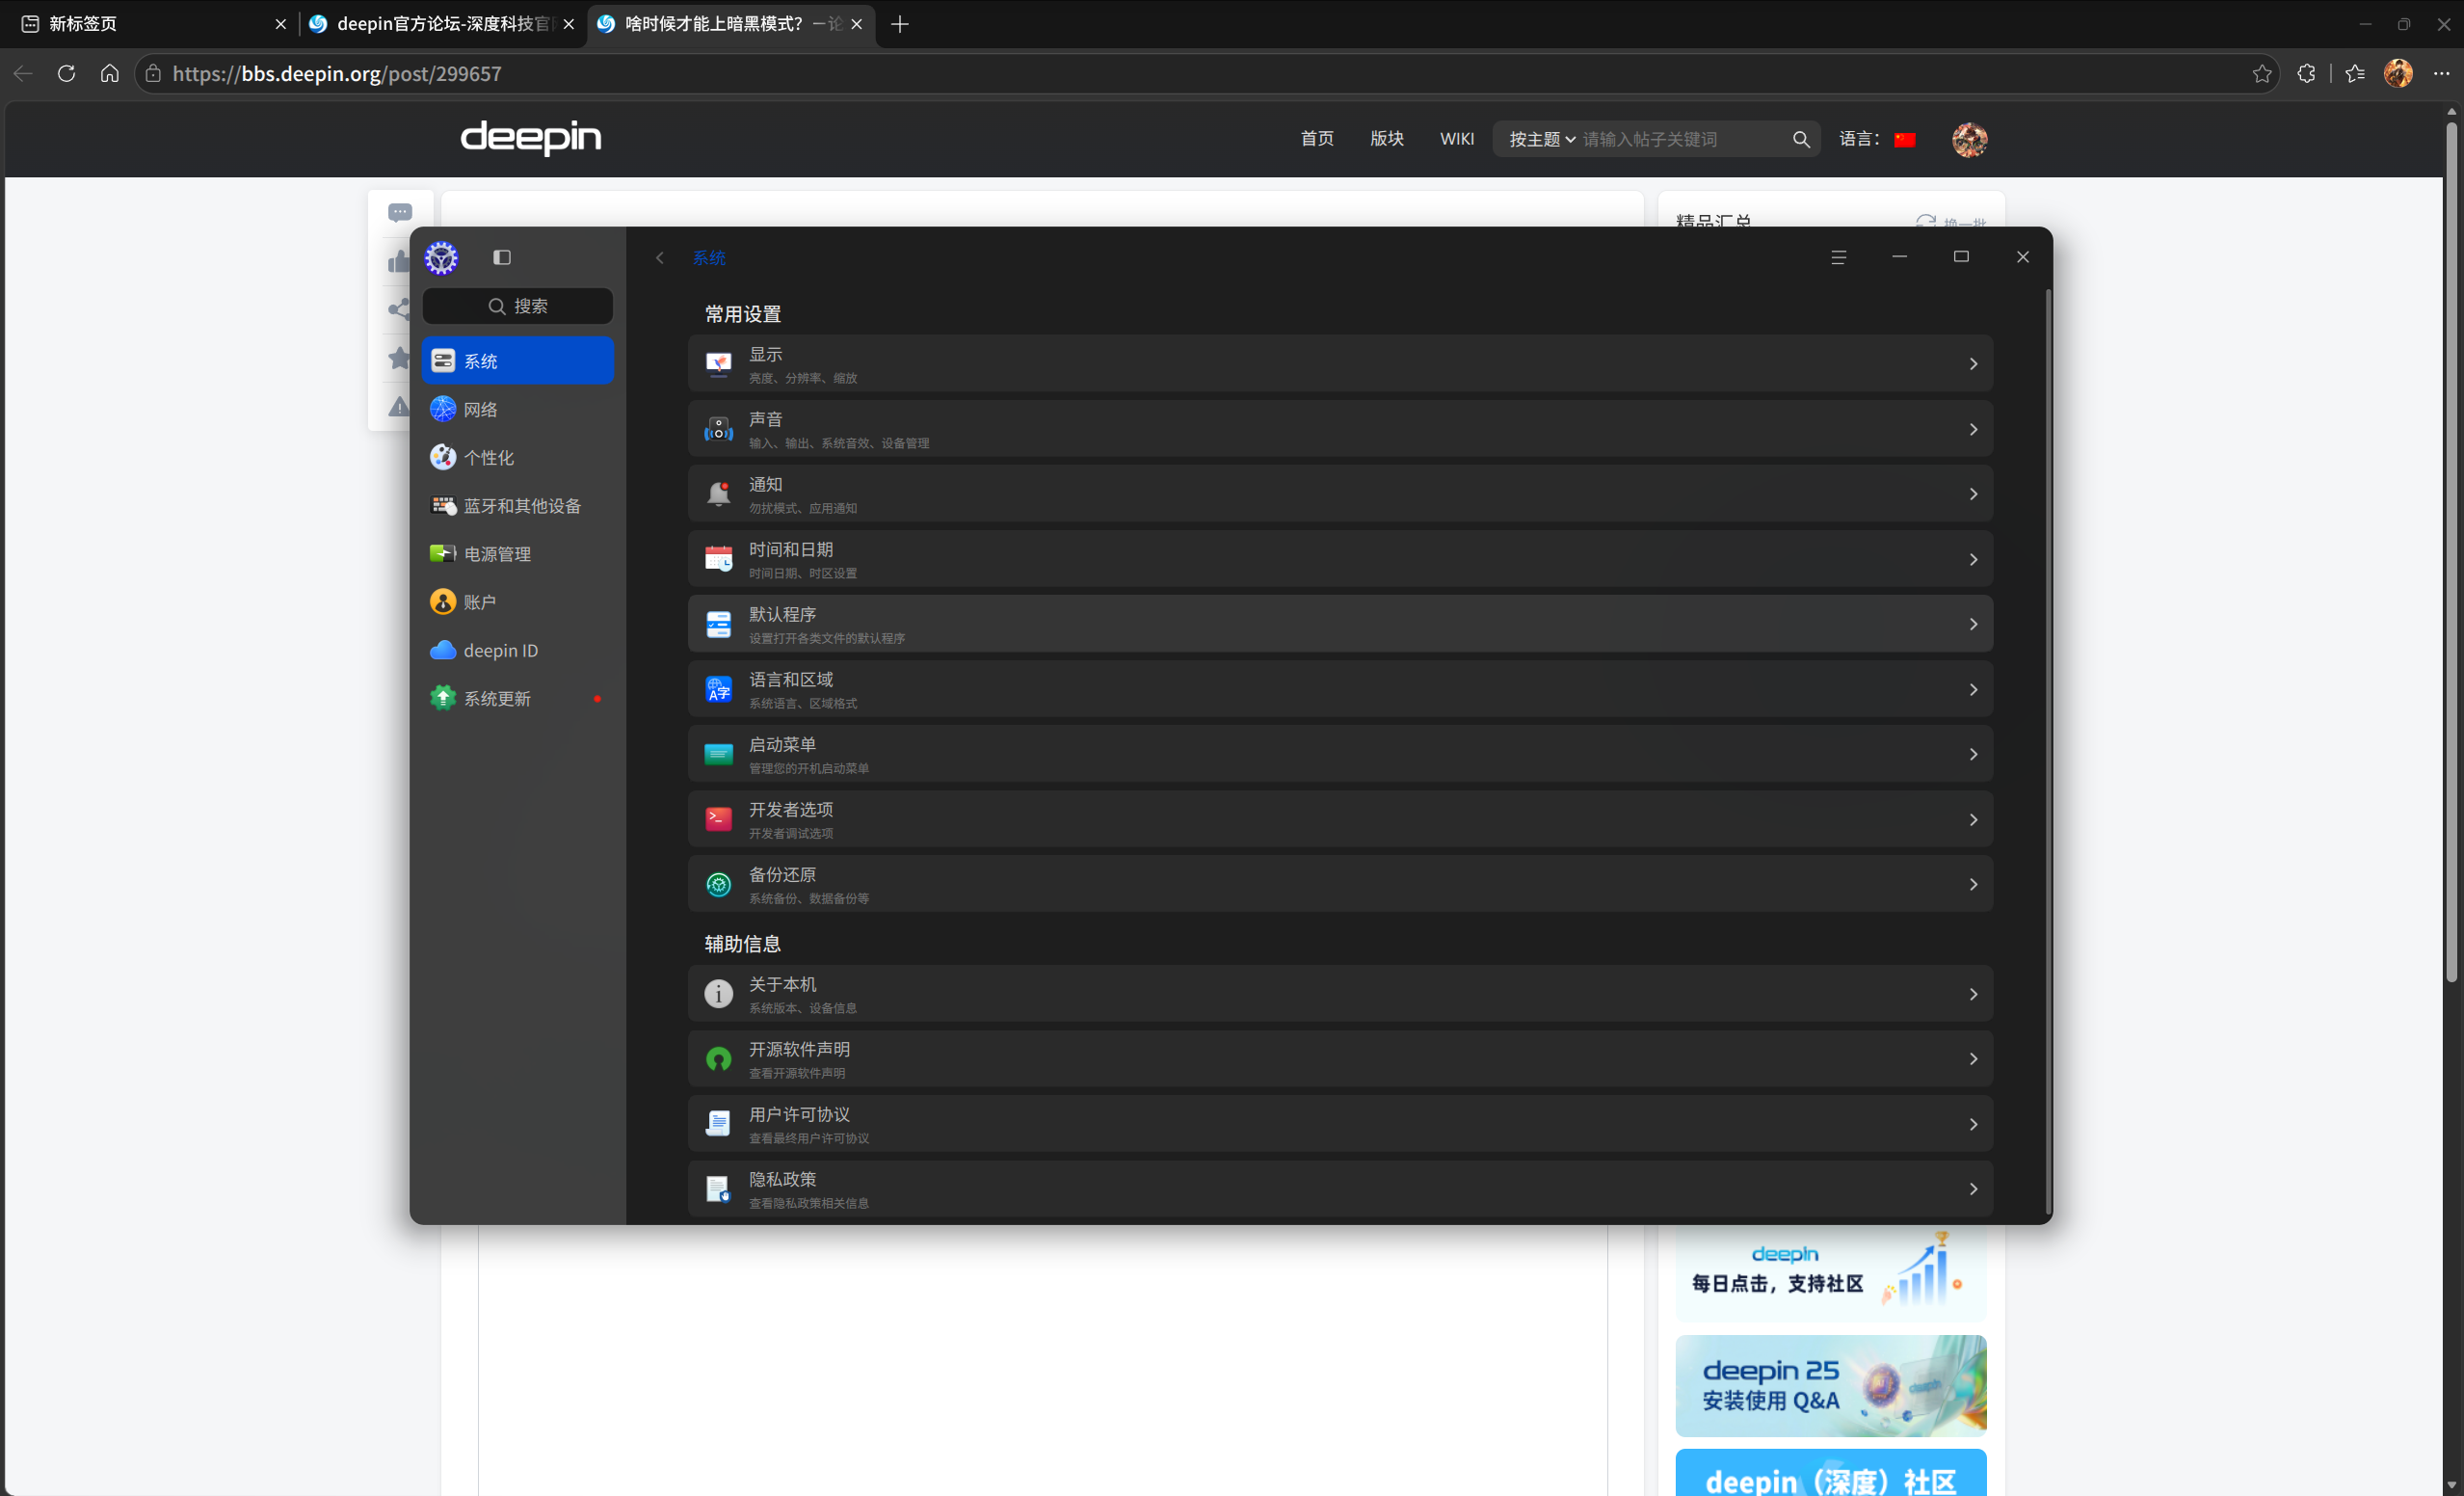Click the forum keyword search input
This screenshot has height=1496, width=2464.
click(x=1682, y=139)
